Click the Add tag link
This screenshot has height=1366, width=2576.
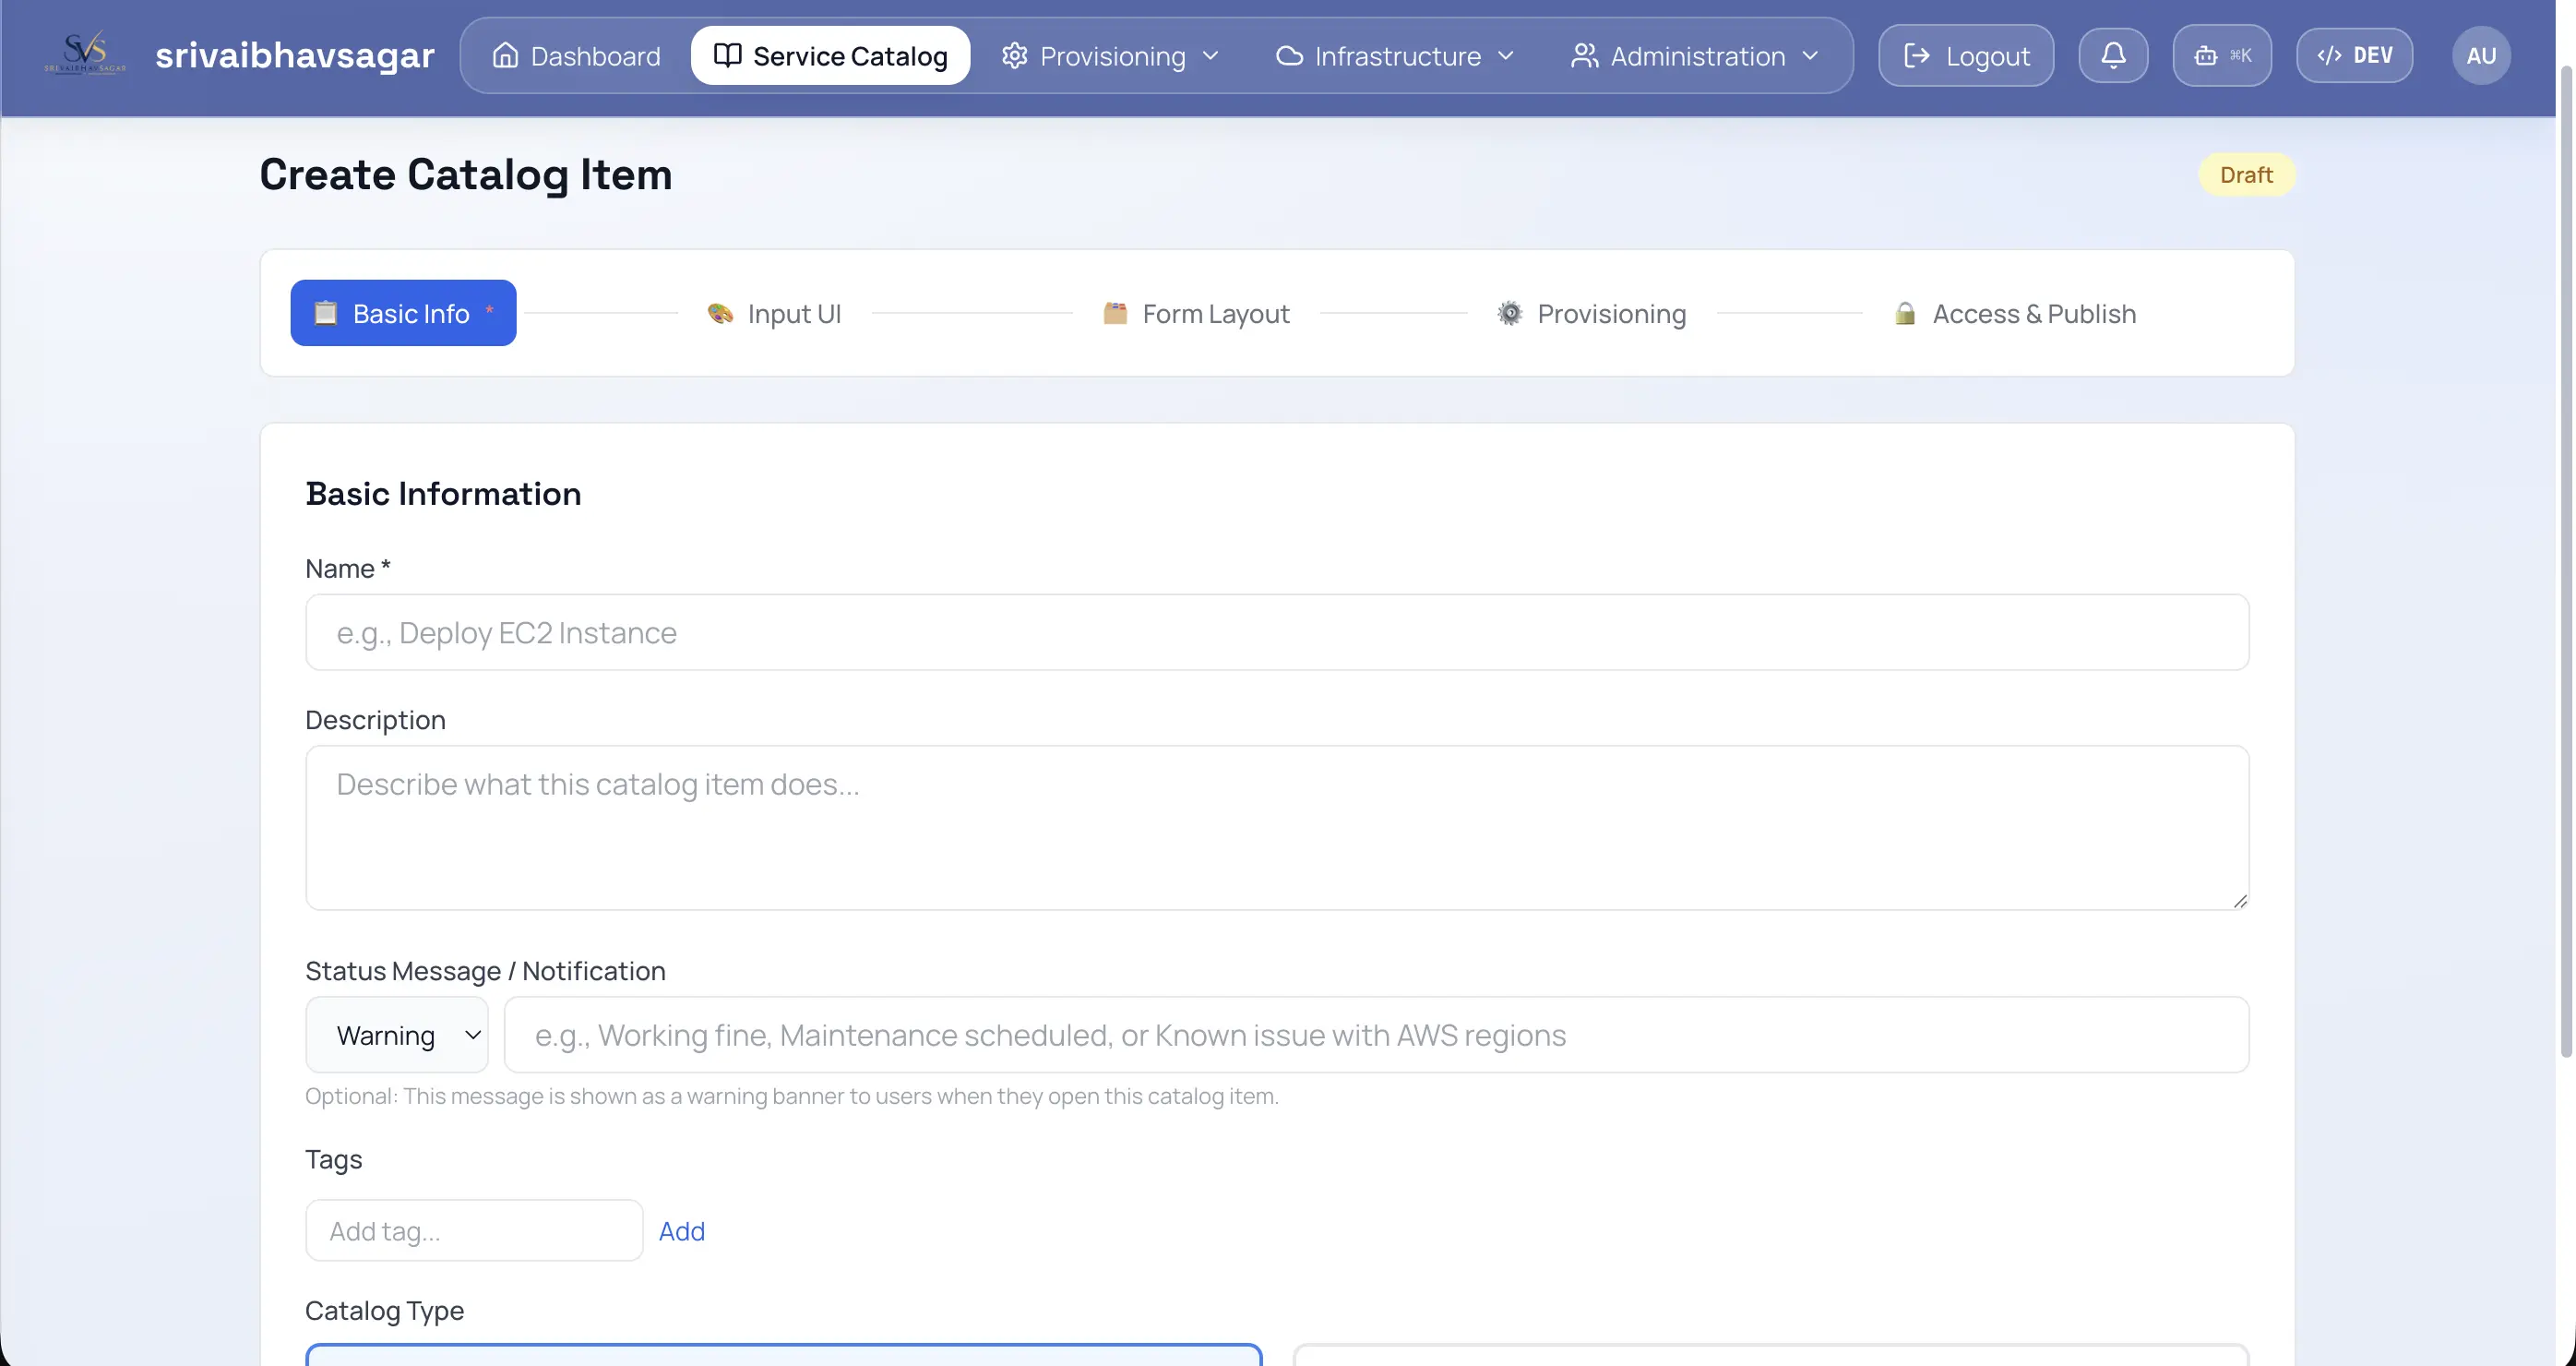681,1231
